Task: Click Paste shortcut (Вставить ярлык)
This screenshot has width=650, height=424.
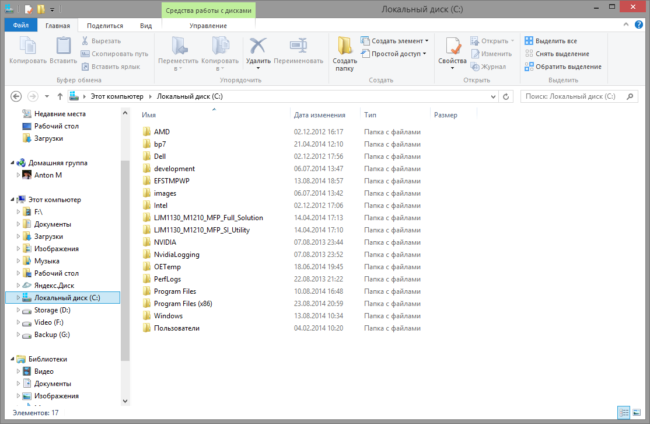Action: (111, 66)
